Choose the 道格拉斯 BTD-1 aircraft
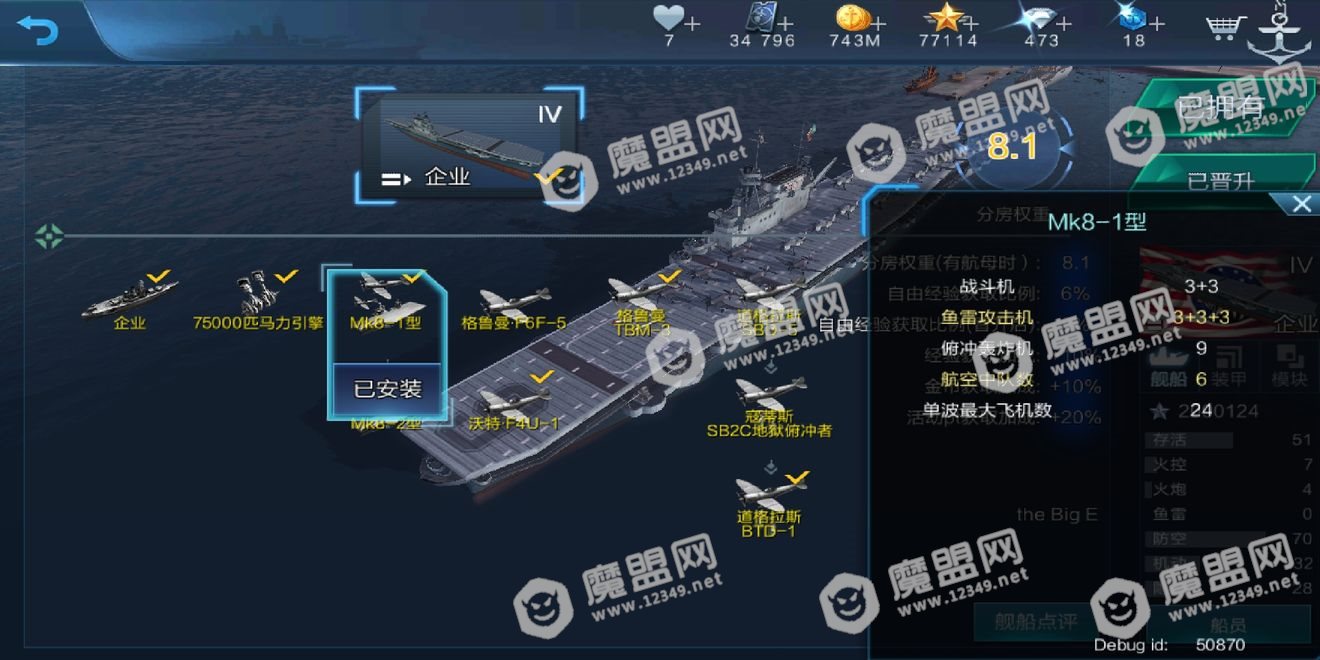1320x660 pixels. 769,506
